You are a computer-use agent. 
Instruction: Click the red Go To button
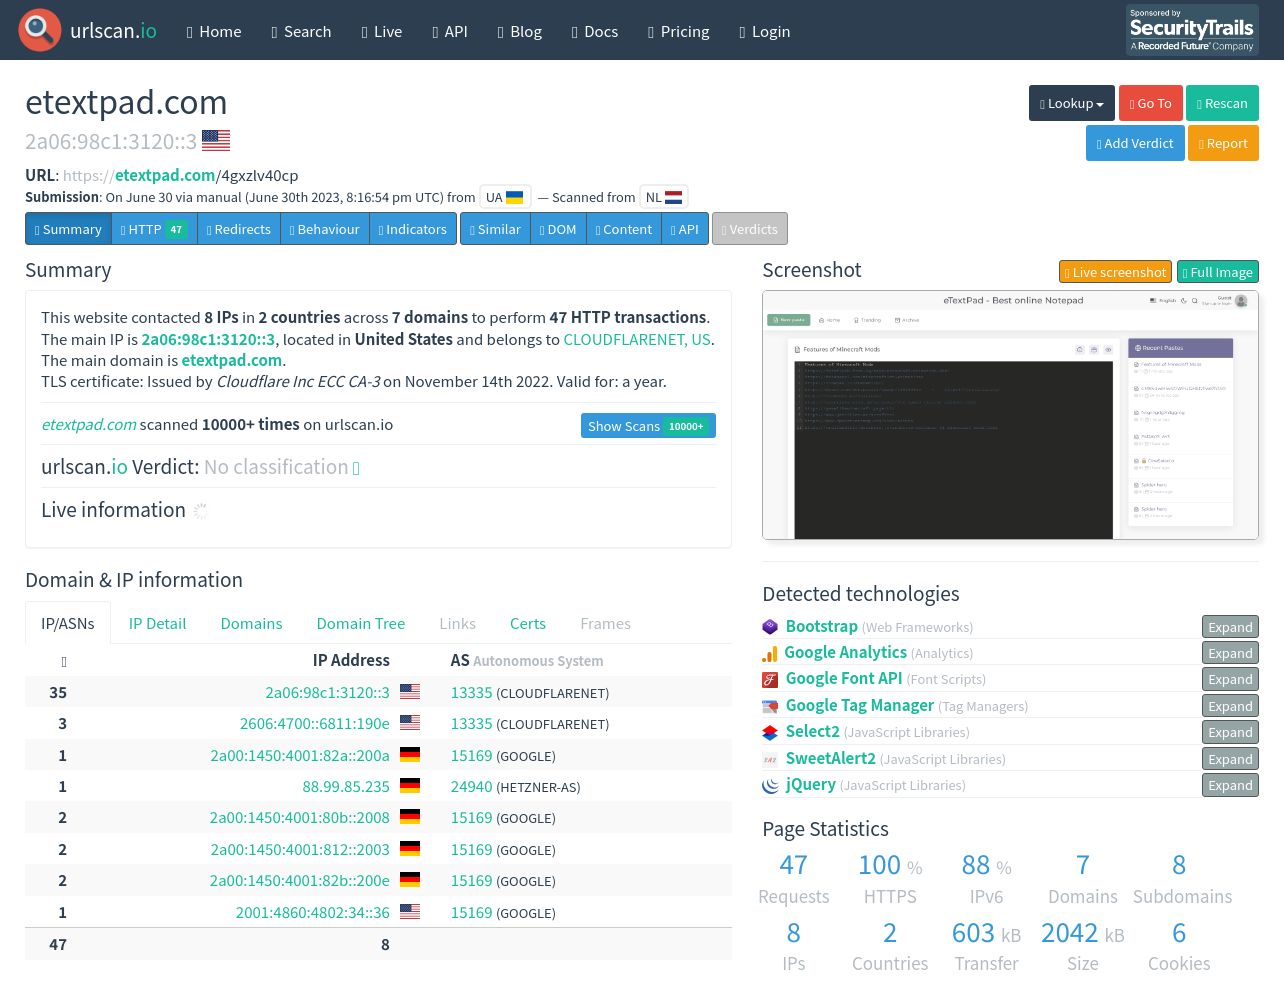pyautogui.click(x=1150, y=103)
